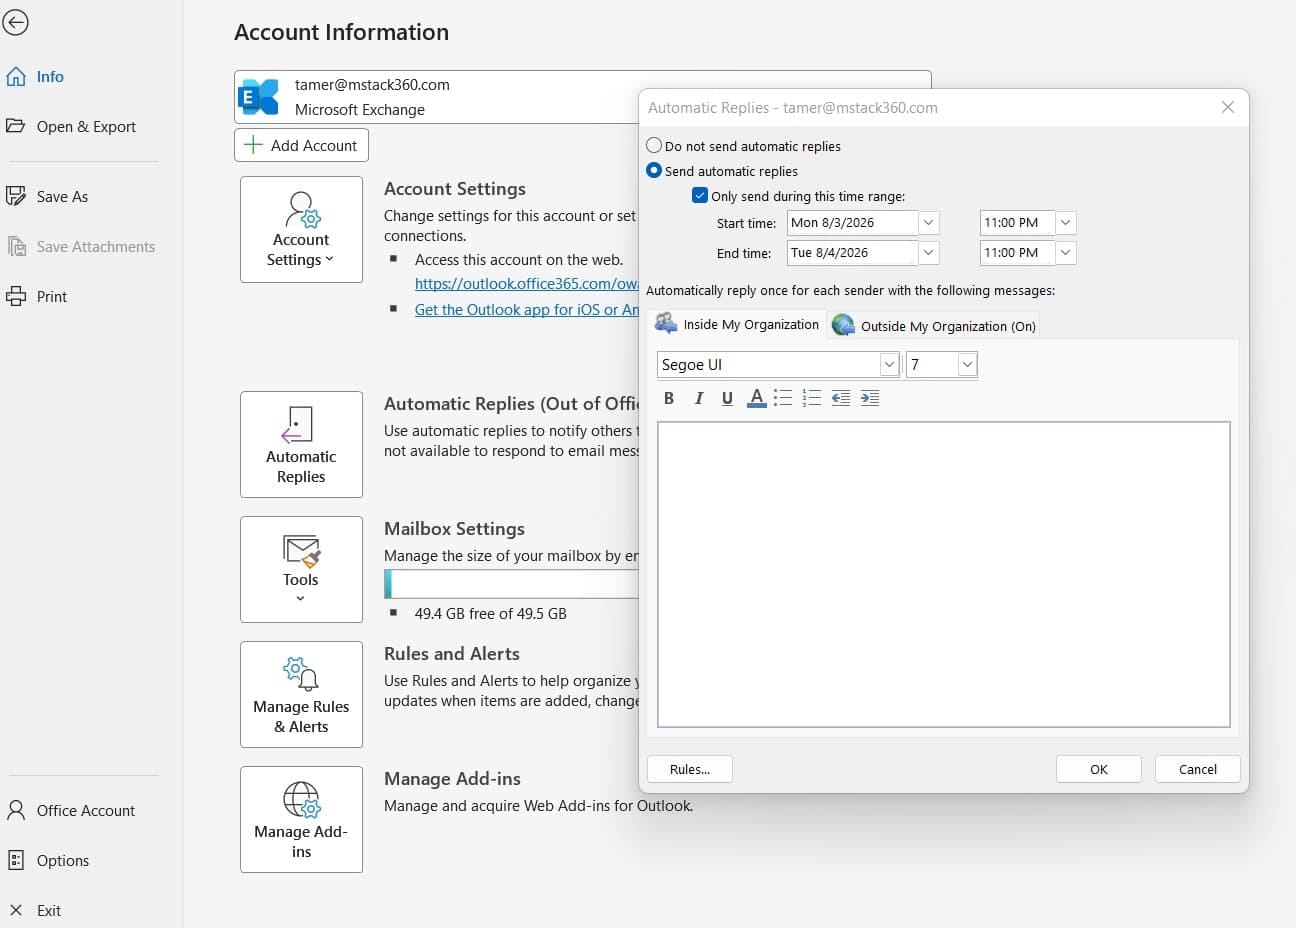Uncheck Only send during this time range
The height and width of the screenshot is (928, 1296).
tap(700, 196)
